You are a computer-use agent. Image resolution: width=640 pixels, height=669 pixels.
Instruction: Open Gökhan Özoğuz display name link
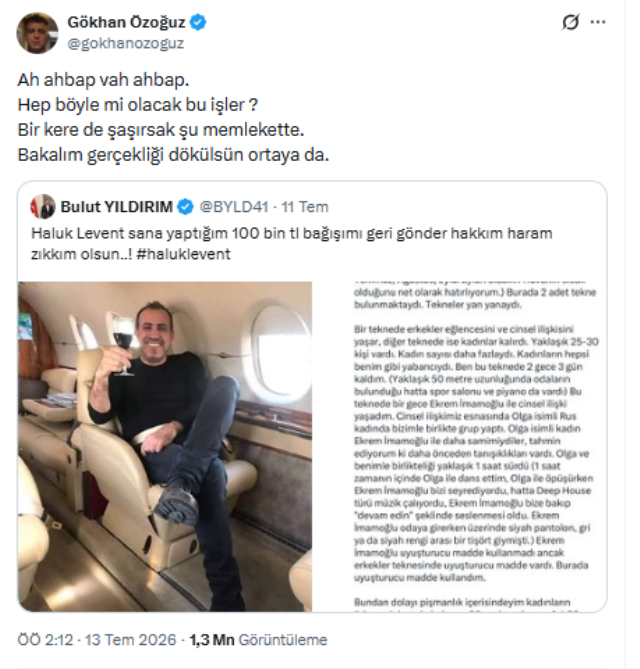126,22
